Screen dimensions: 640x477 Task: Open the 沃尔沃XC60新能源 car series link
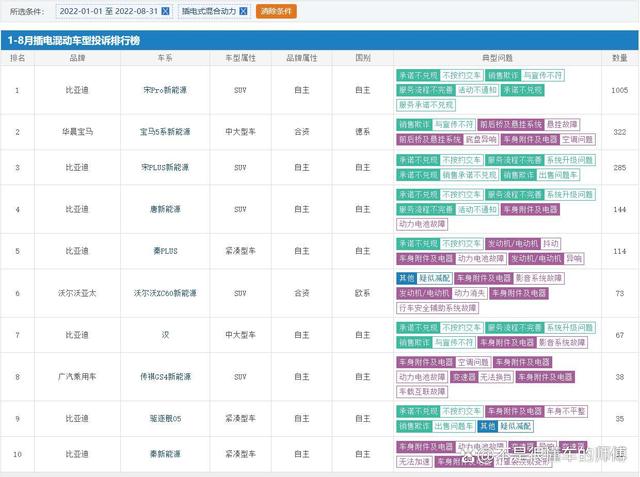click(165, 293)
